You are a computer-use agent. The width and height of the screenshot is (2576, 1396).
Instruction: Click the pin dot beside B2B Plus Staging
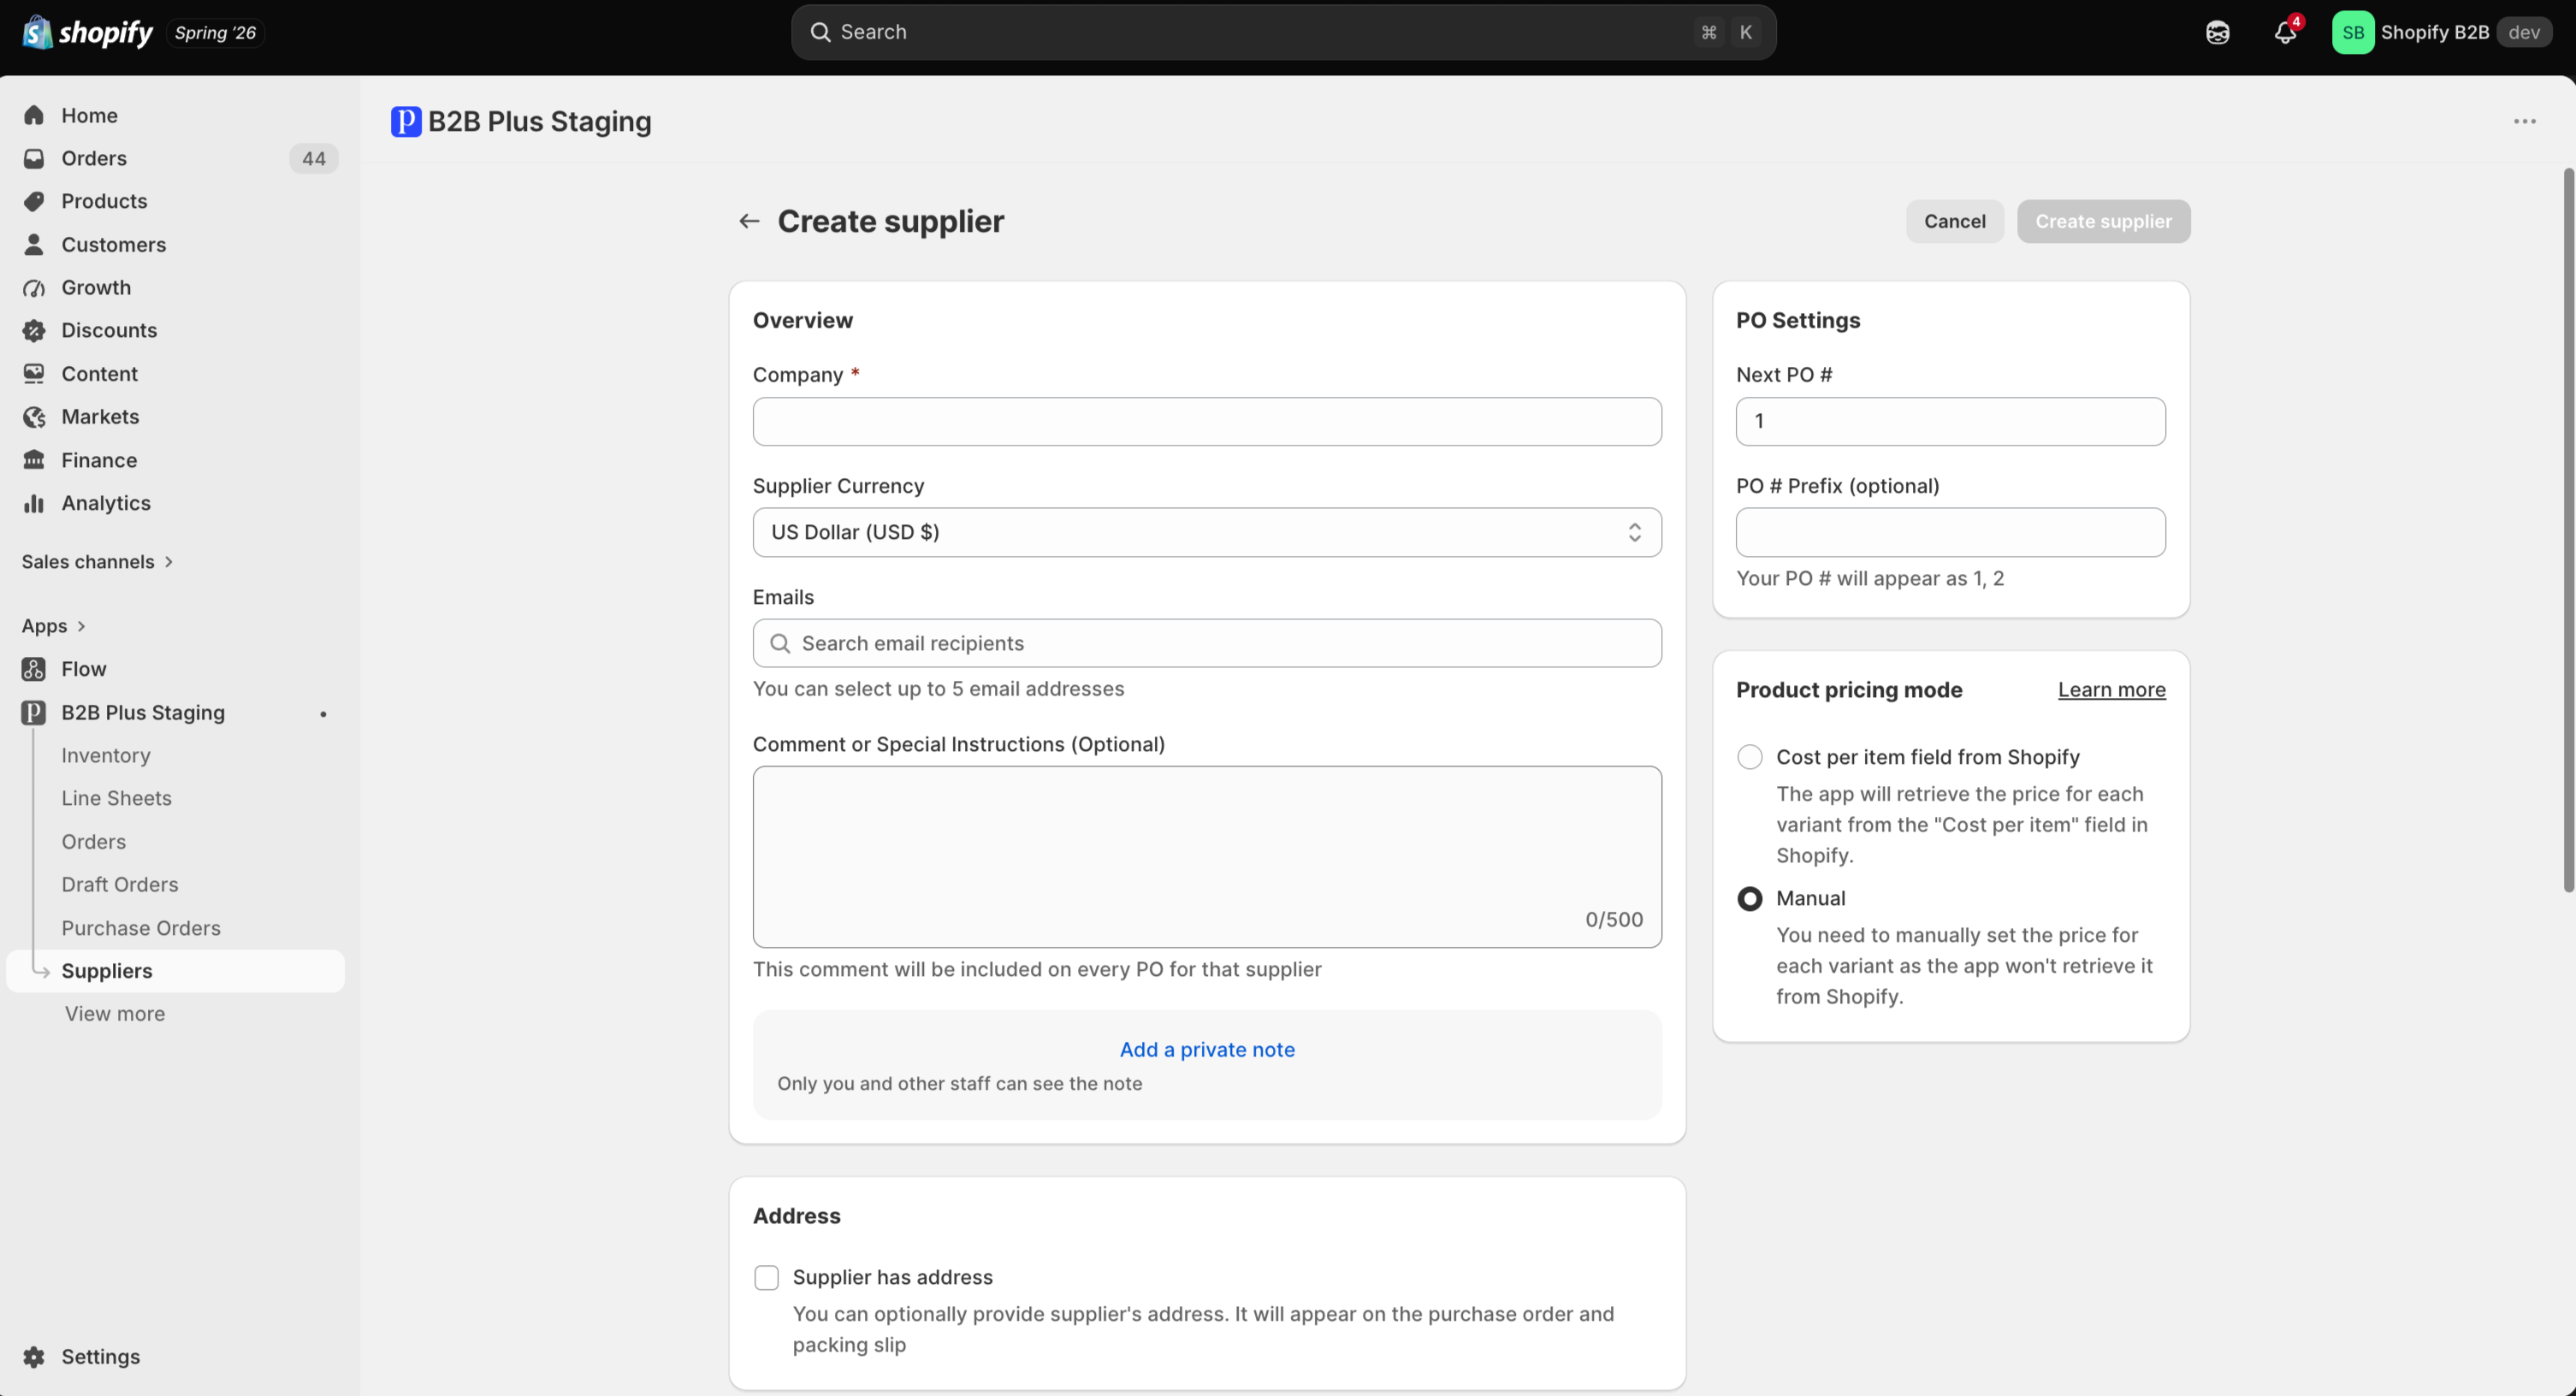[x=323, y=713]
